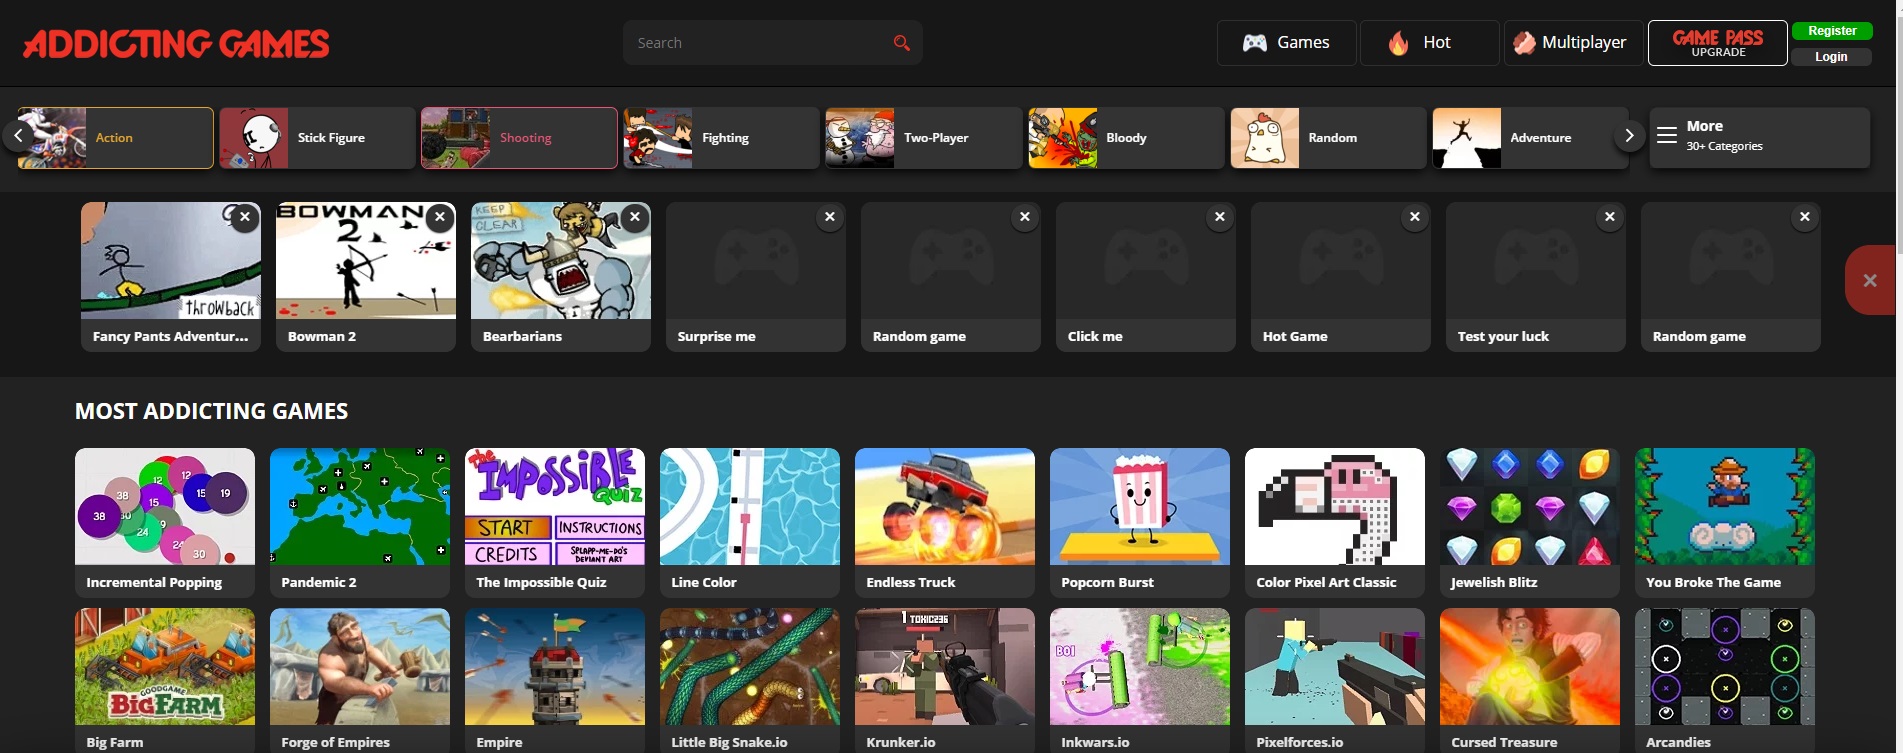This screenshot has width=1903, height=753.
Task: Click the Login button
Action: coord(1832,57)
